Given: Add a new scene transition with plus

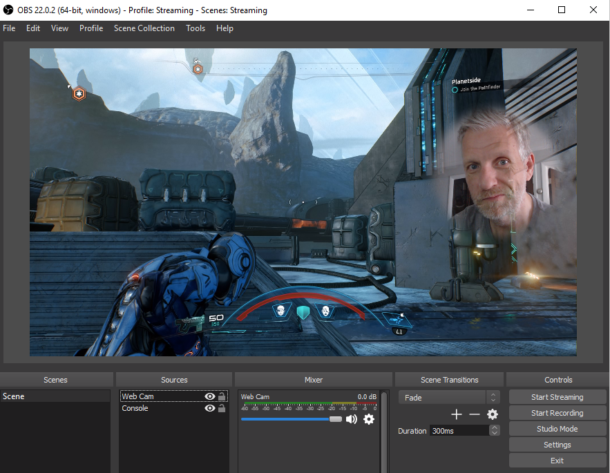Looking at the screenshot, I should click(x=456, y=414).
